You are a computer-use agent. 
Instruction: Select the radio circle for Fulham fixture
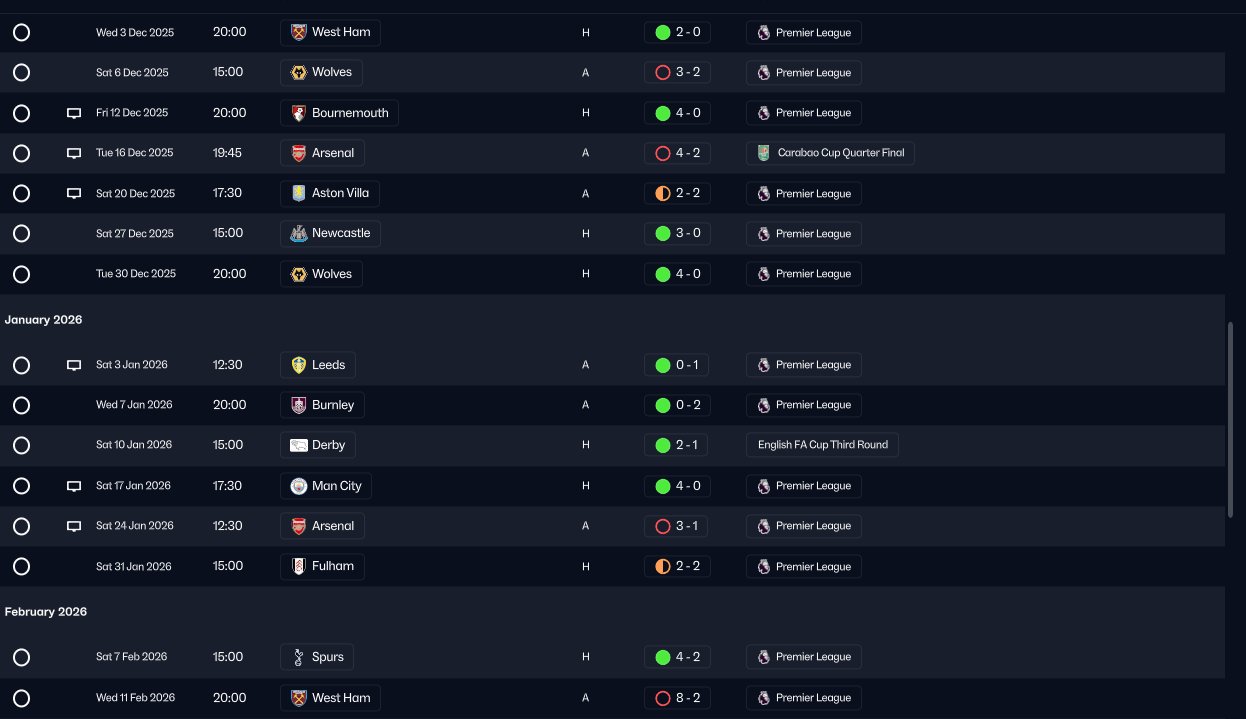[21, 567]
